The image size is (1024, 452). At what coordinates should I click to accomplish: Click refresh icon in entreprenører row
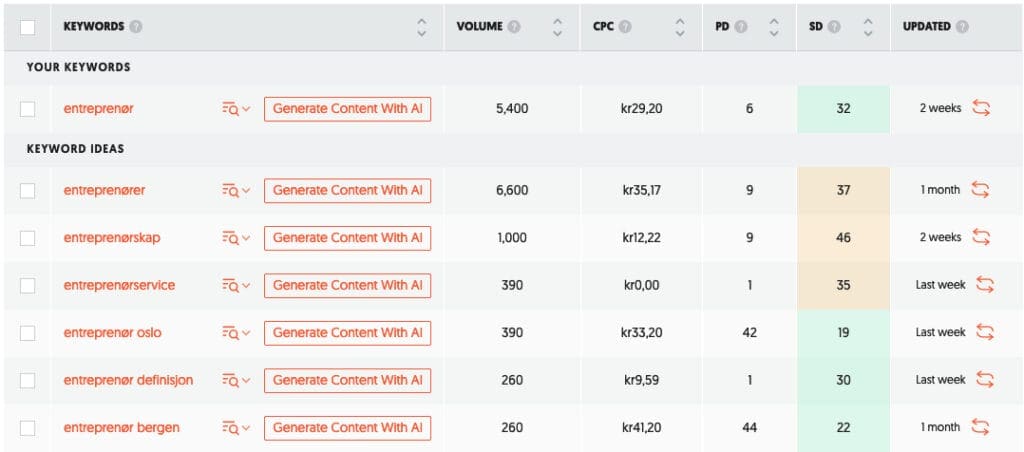click(x=980, y=190)
